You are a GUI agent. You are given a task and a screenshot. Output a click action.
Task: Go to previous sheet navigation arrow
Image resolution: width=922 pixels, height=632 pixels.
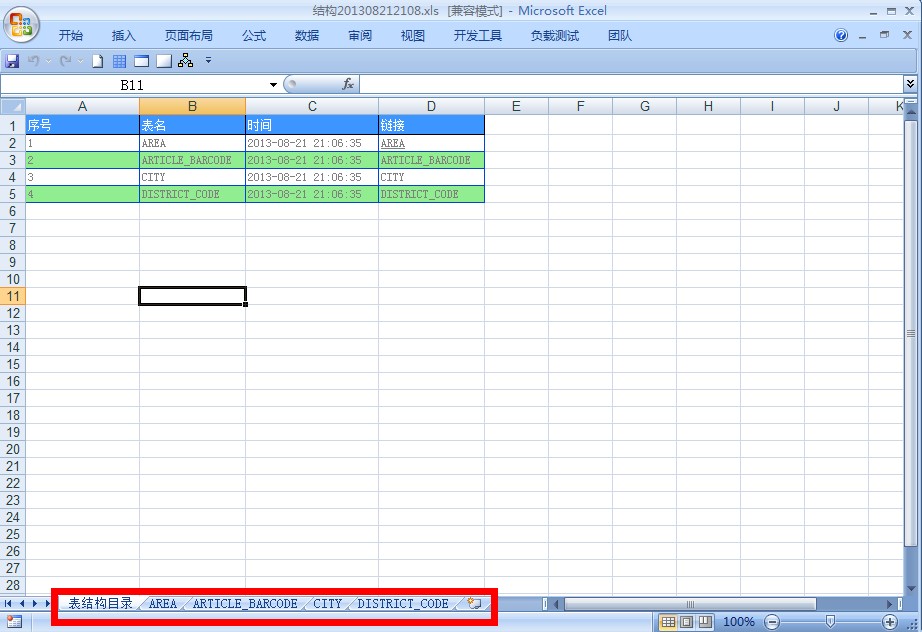tap(22, 603)
